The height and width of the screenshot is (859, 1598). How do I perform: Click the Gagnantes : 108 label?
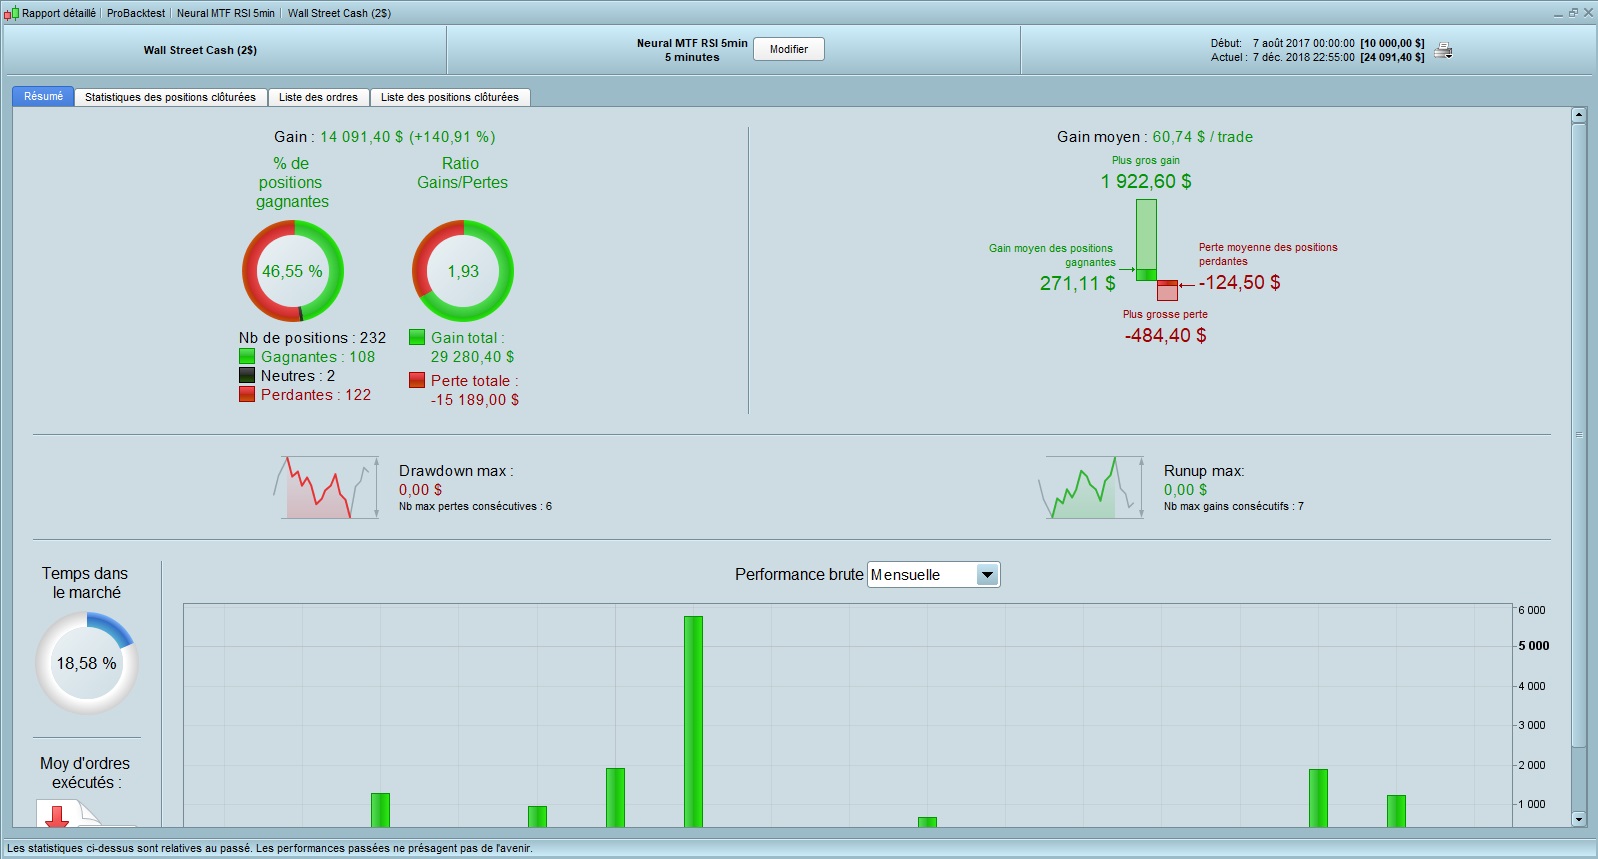(318, 357)
